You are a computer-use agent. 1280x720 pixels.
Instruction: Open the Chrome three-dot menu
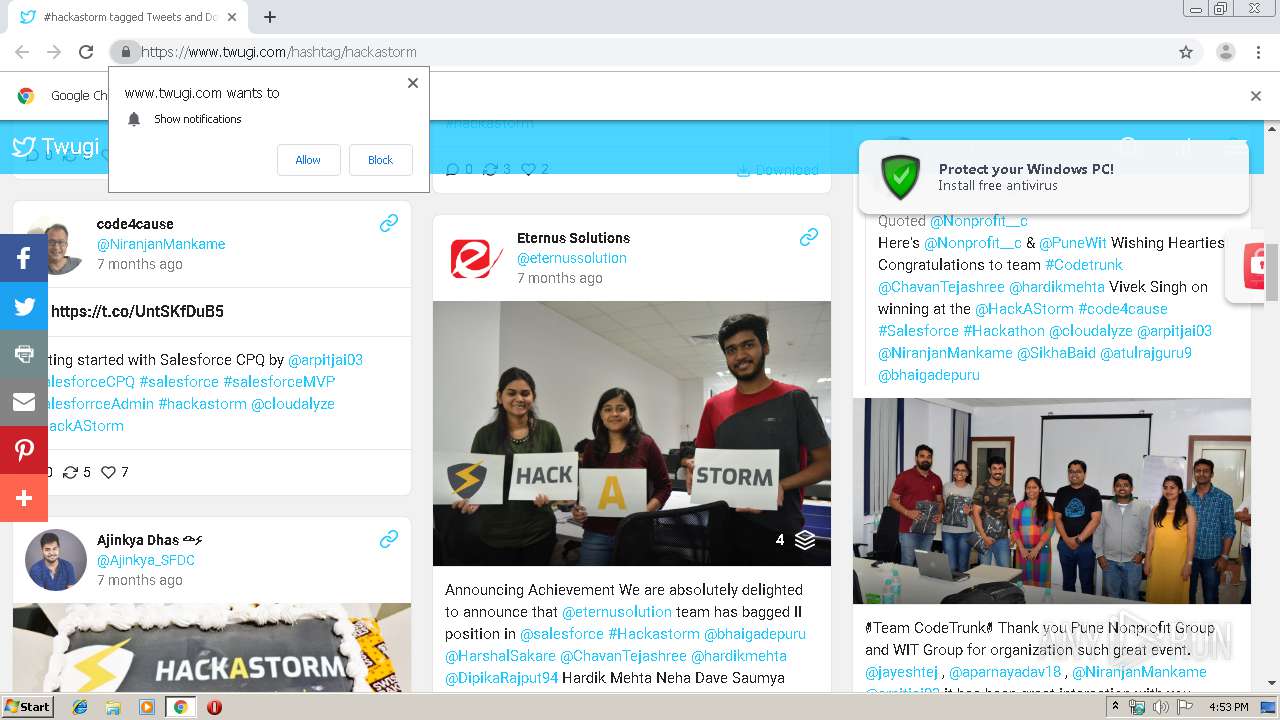1259,52
